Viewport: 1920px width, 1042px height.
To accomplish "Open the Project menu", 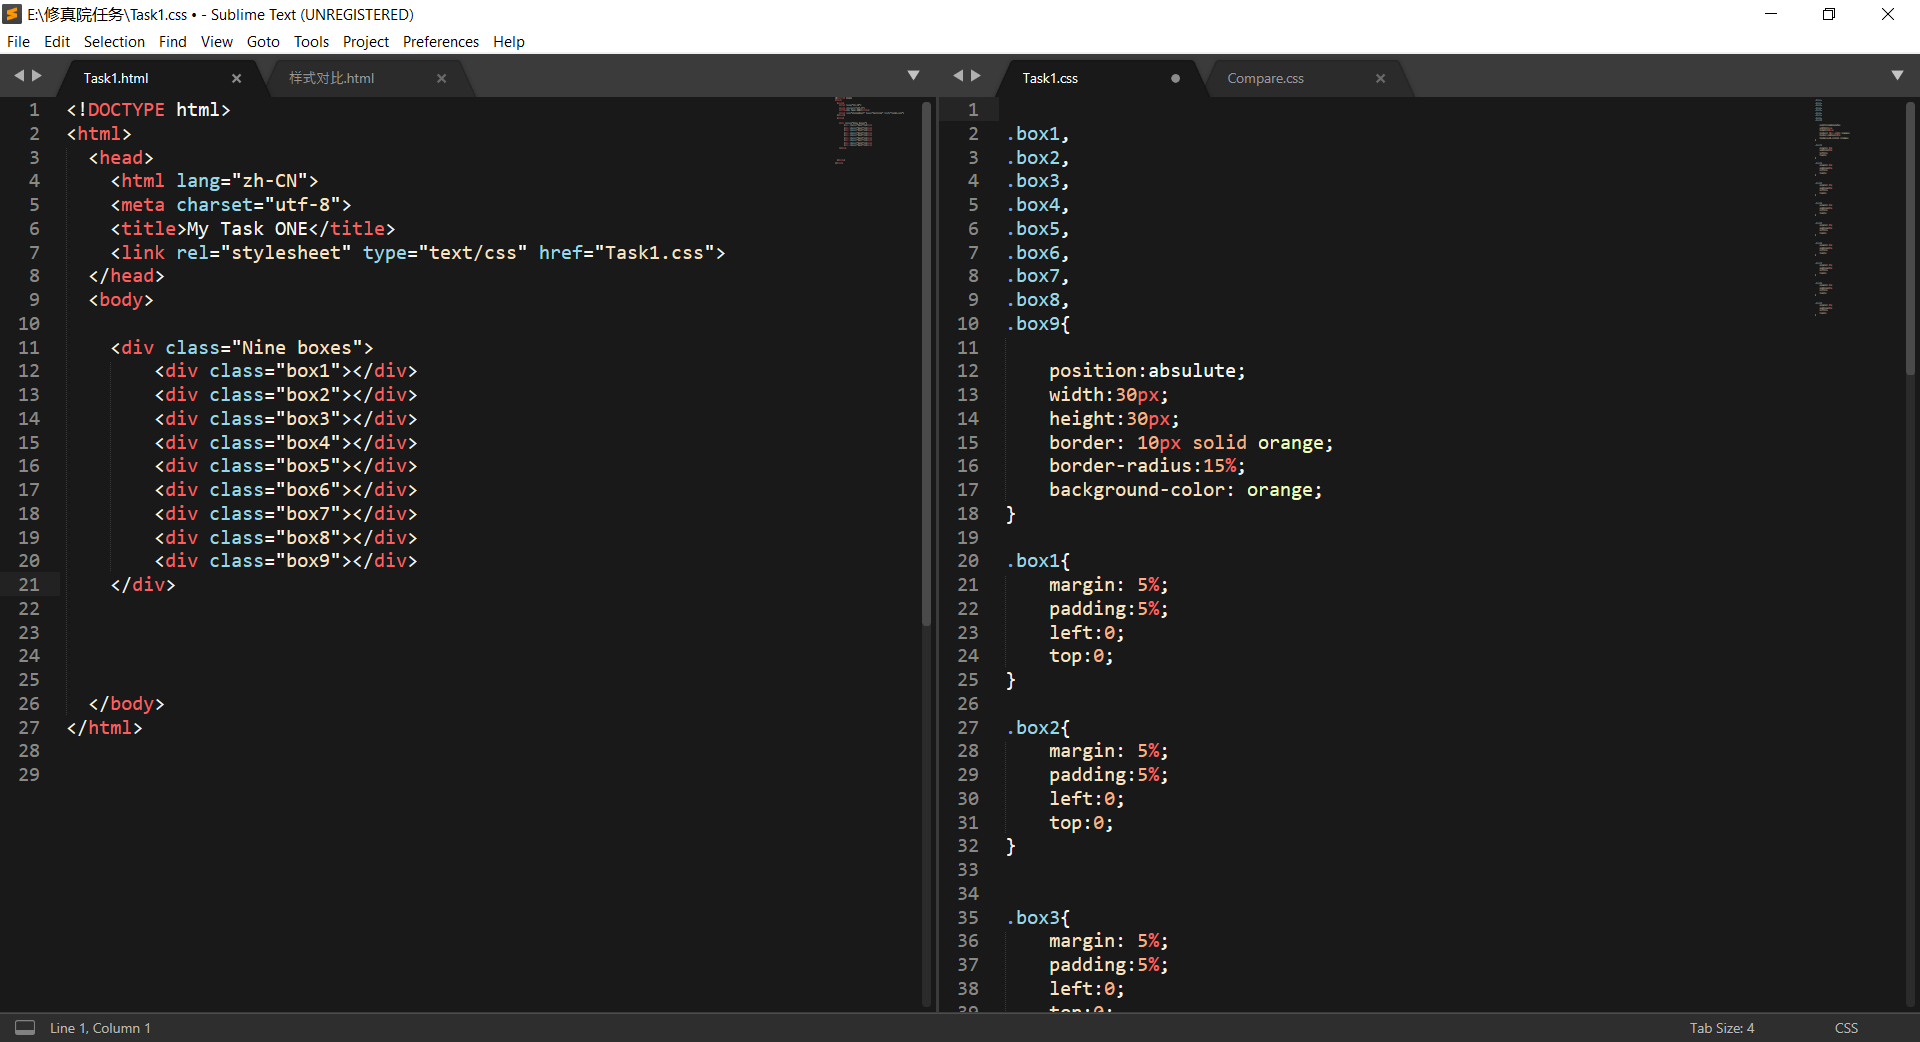I will pos(366,42).
